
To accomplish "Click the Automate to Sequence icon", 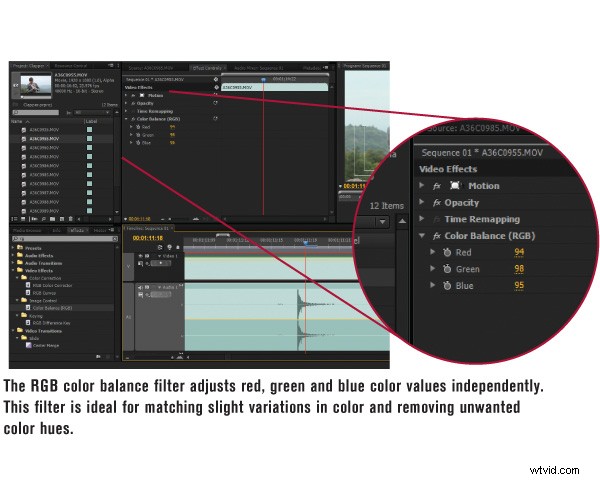I will 34,219.
